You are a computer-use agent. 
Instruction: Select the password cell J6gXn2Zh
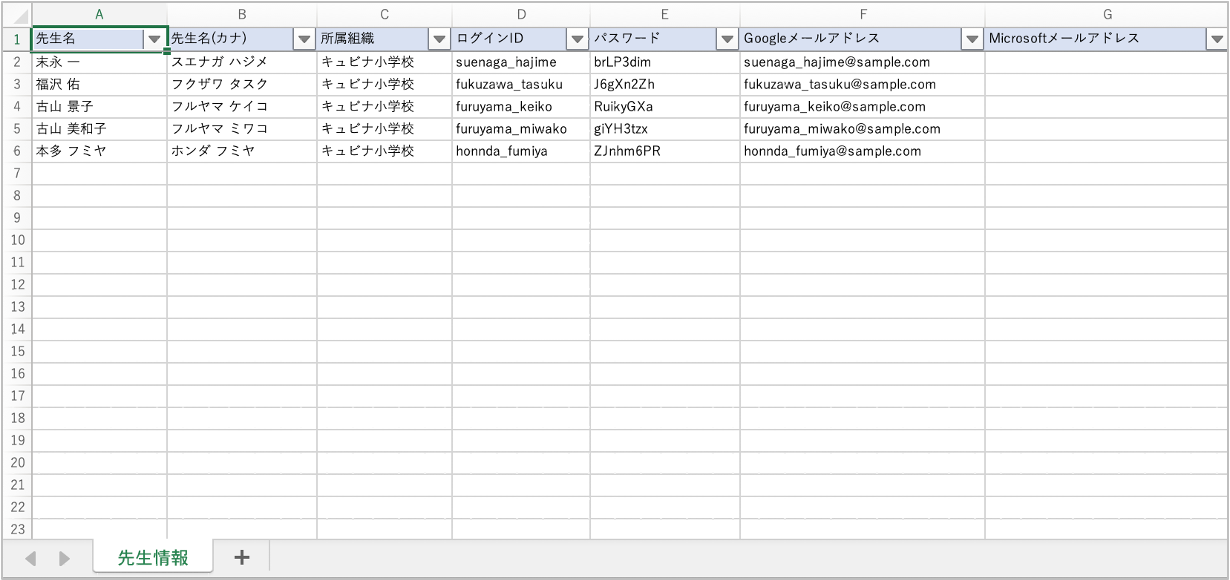[x=665, y=84]
